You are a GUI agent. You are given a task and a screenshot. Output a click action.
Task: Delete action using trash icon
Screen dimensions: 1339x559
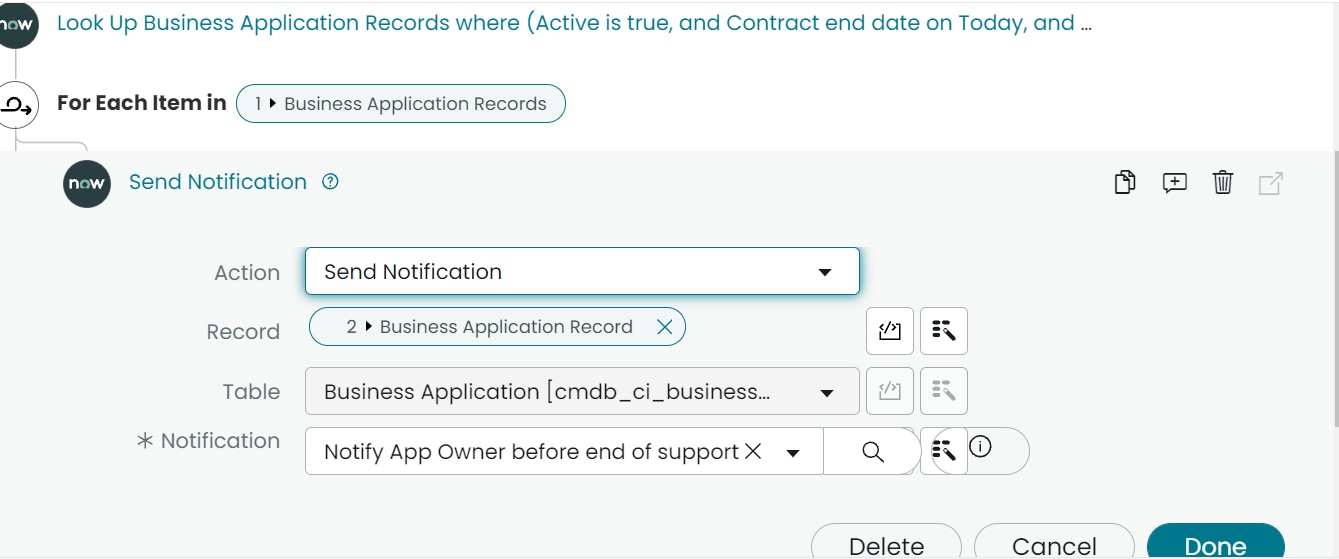1222,183
